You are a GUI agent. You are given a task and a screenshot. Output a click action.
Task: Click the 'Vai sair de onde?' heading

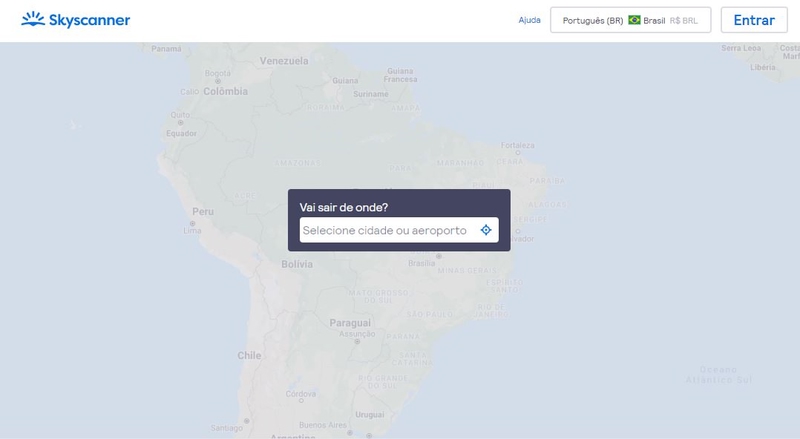click(x=344, y=207)
